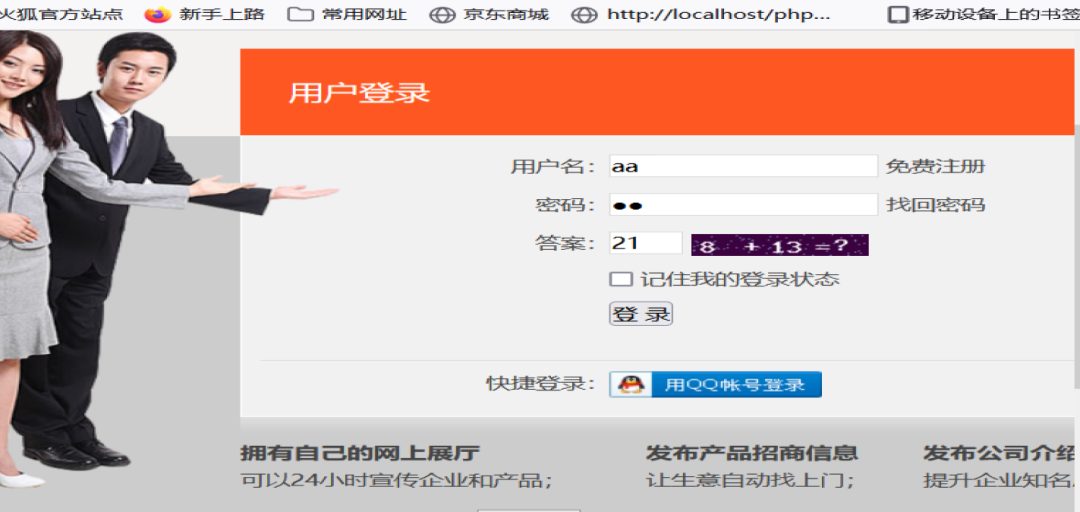
Task: Click the 快捷登录 label
Action: point(541,384)
